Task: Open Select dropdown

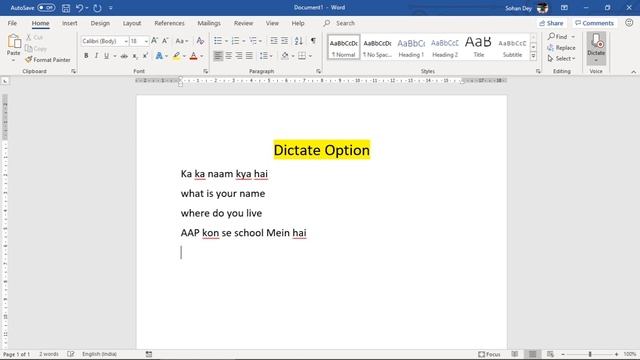Action: click(561, 59)
